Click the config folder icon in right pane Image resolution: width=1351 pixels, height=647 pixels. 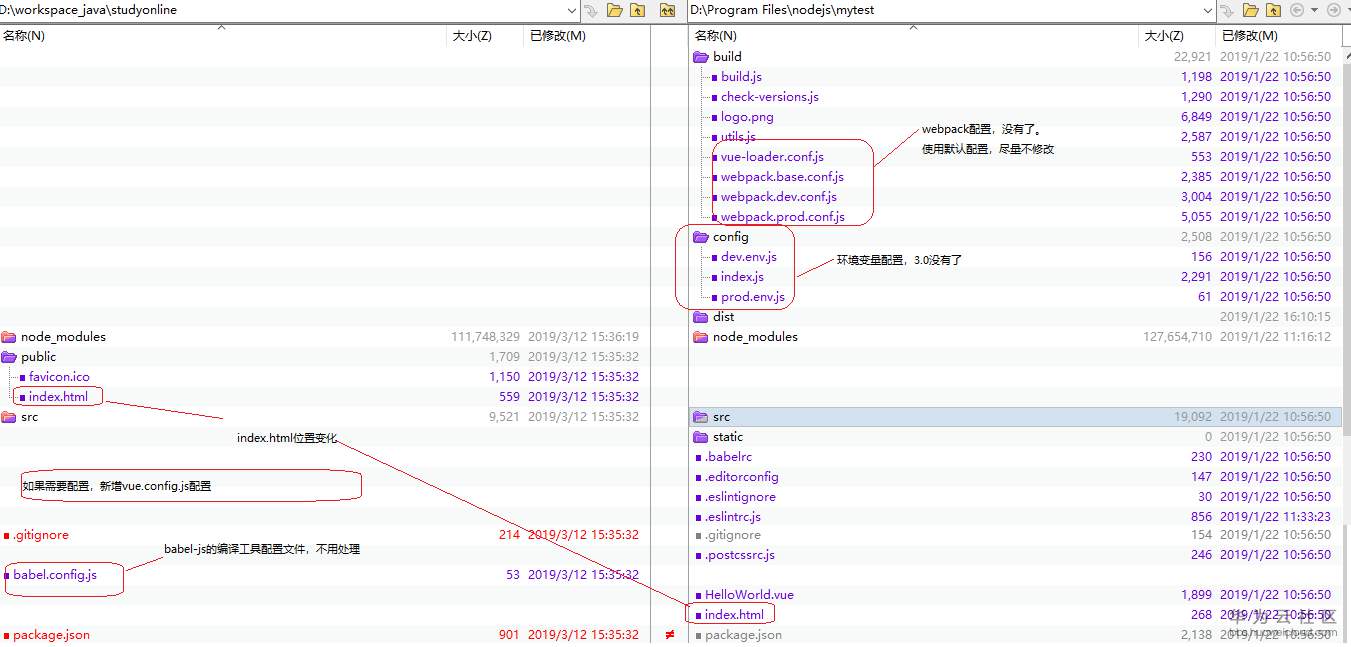coord(700,237)
